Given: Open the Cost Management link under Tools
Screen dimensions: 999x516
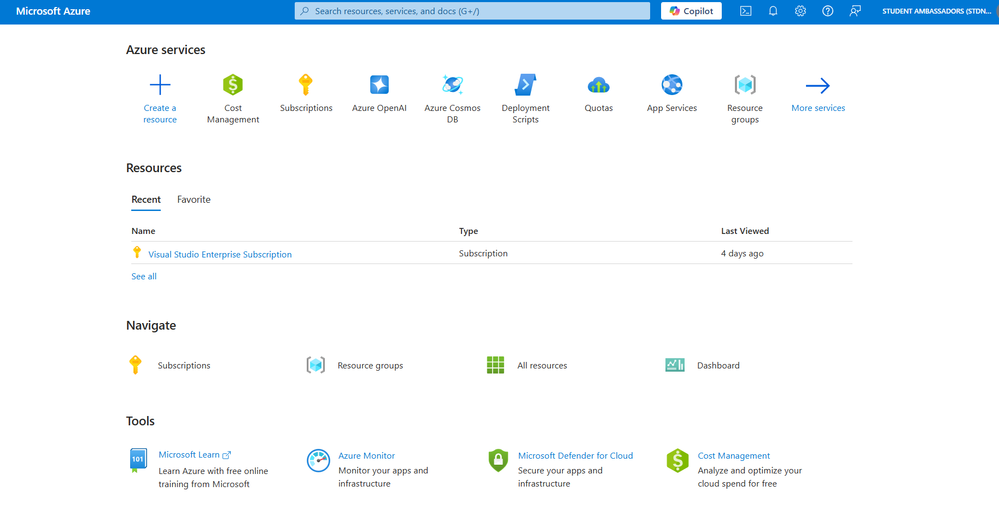Looking at the screenshot, I should tap(734, 455).
